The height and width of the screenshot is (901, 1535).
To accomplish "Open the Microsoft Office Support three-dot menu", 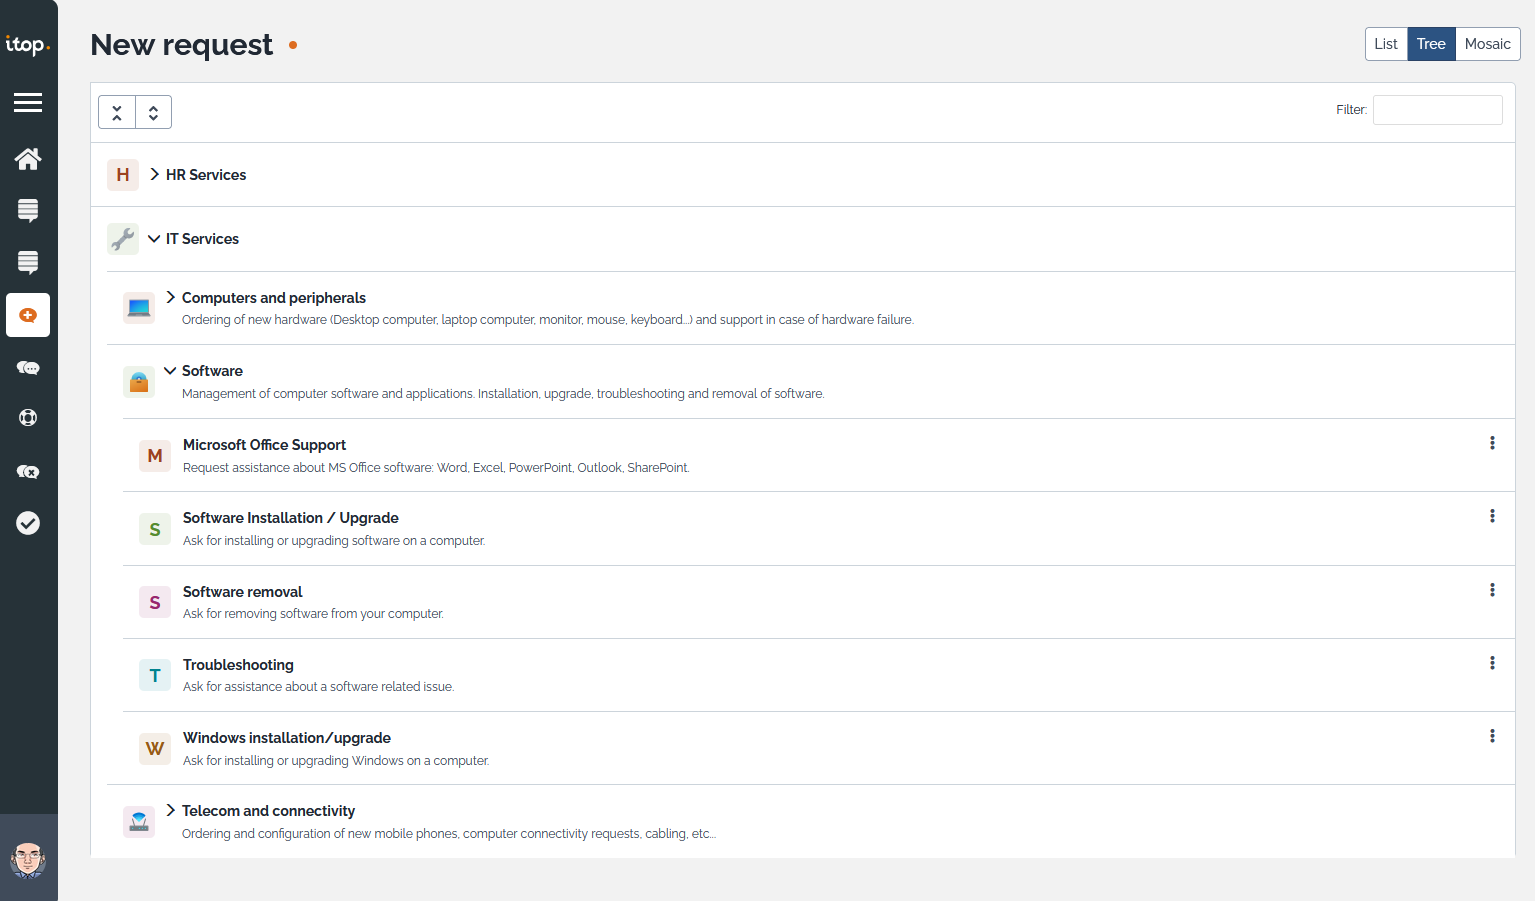I will click(1492, 443).
